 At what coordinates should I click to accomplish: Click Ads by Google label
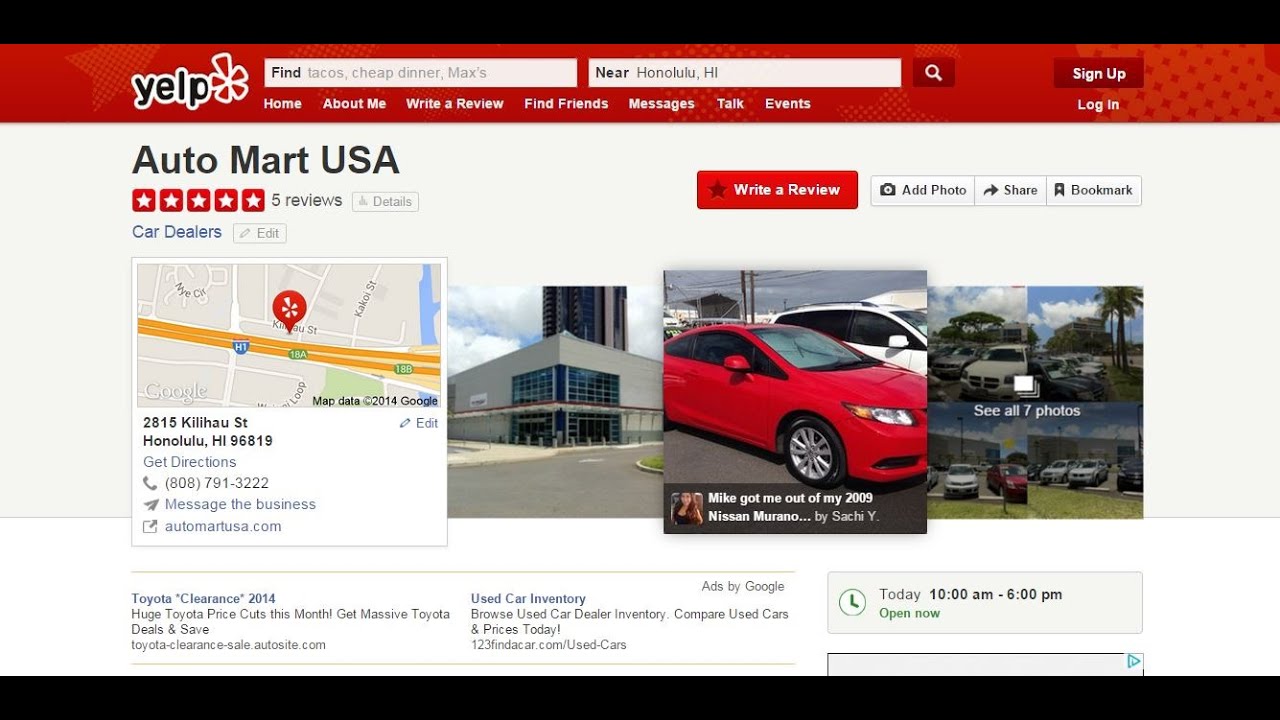tap(743, 587)
